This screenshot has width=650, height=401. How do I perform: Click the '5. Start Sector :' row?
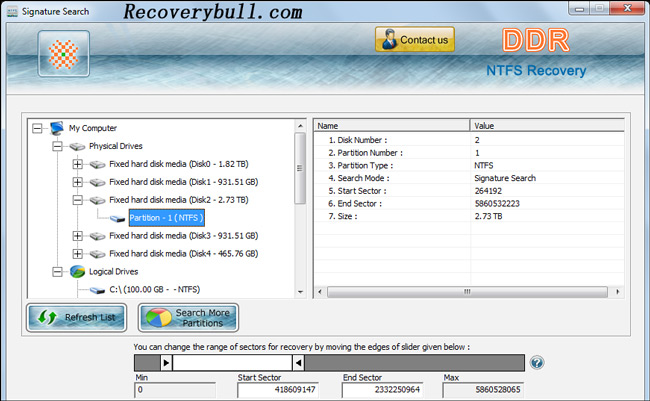[x=469, y=191]
